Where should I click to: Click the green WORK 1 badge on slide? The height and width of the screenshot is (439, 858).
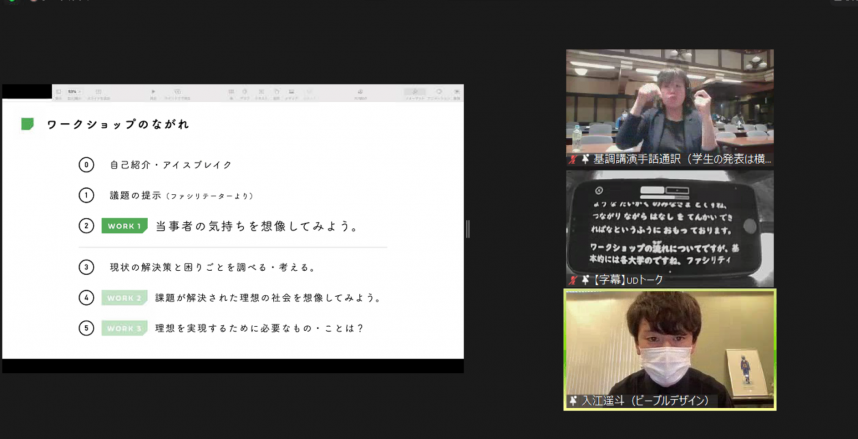(x=124, y=226)
